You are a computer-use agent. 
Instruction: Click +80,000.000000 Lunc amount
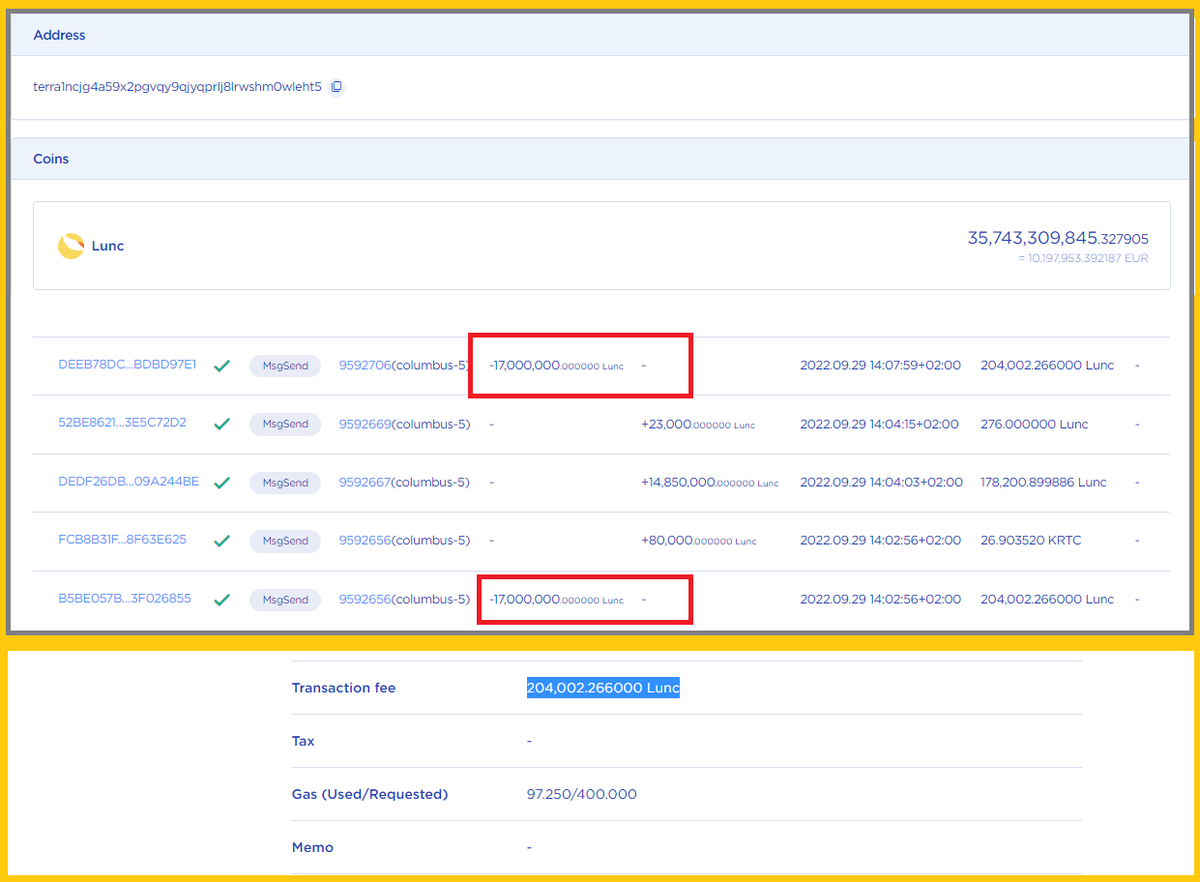pyautogui.click(x=699, y=541)
